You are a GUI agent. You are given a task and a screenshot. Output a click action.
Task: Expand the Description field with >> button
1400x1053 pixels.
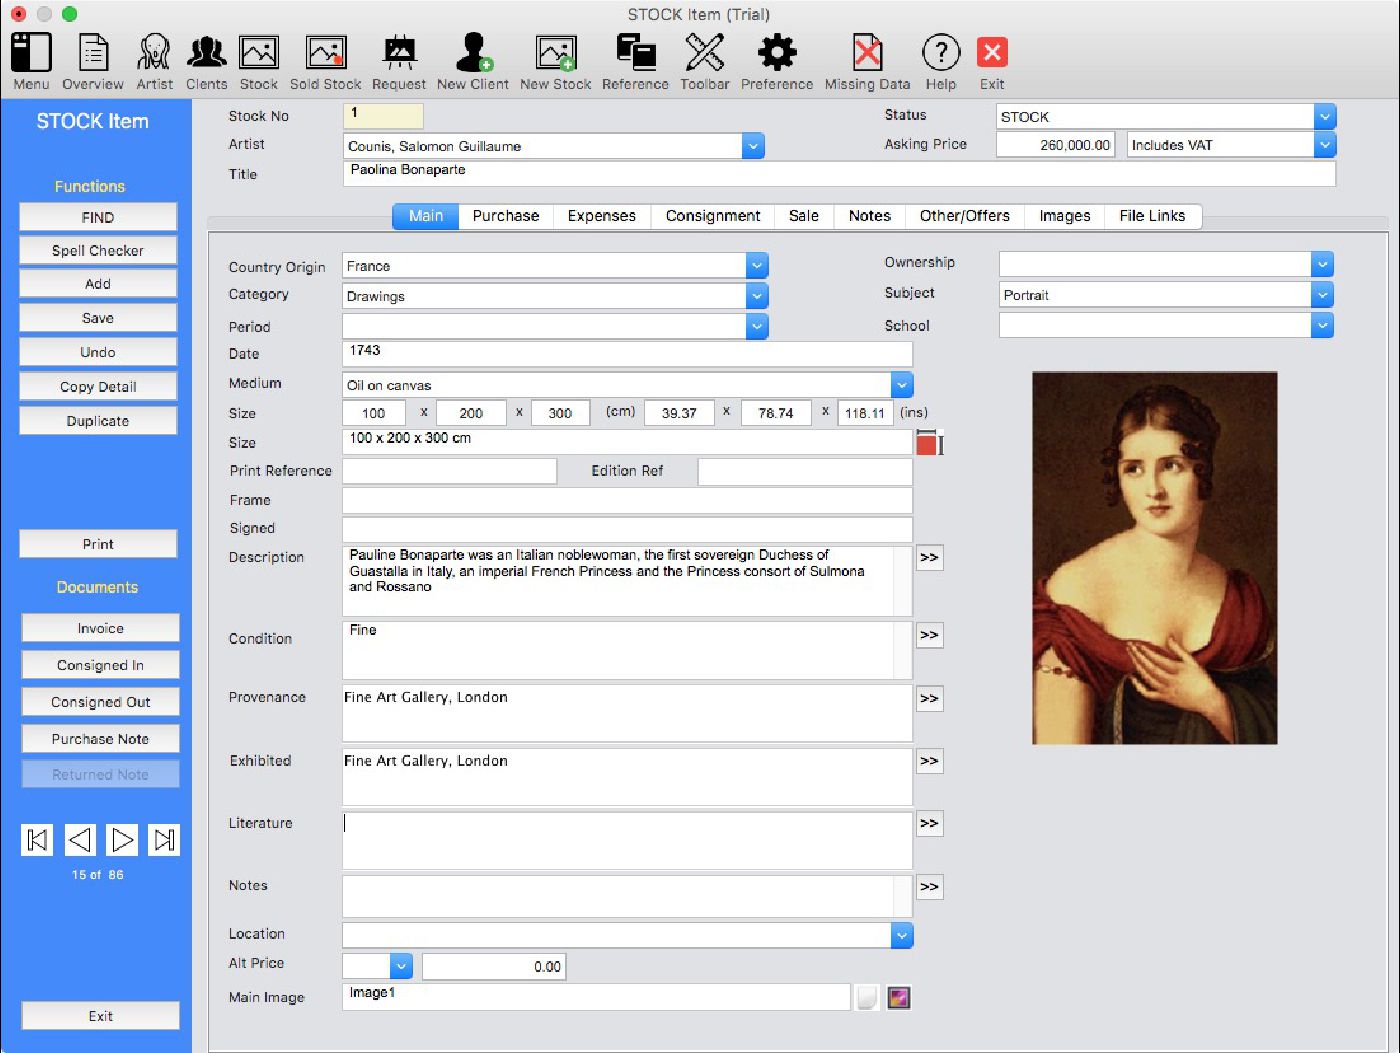[x=929, y=558]
